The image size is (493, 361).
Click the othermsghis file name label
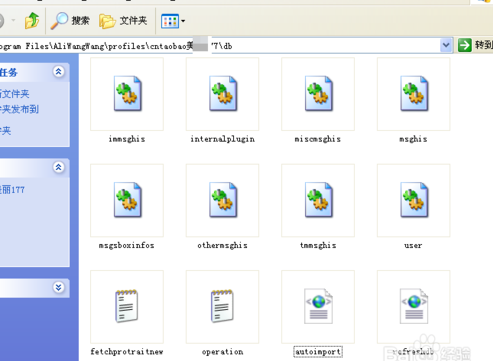click(x=223, y=246)
